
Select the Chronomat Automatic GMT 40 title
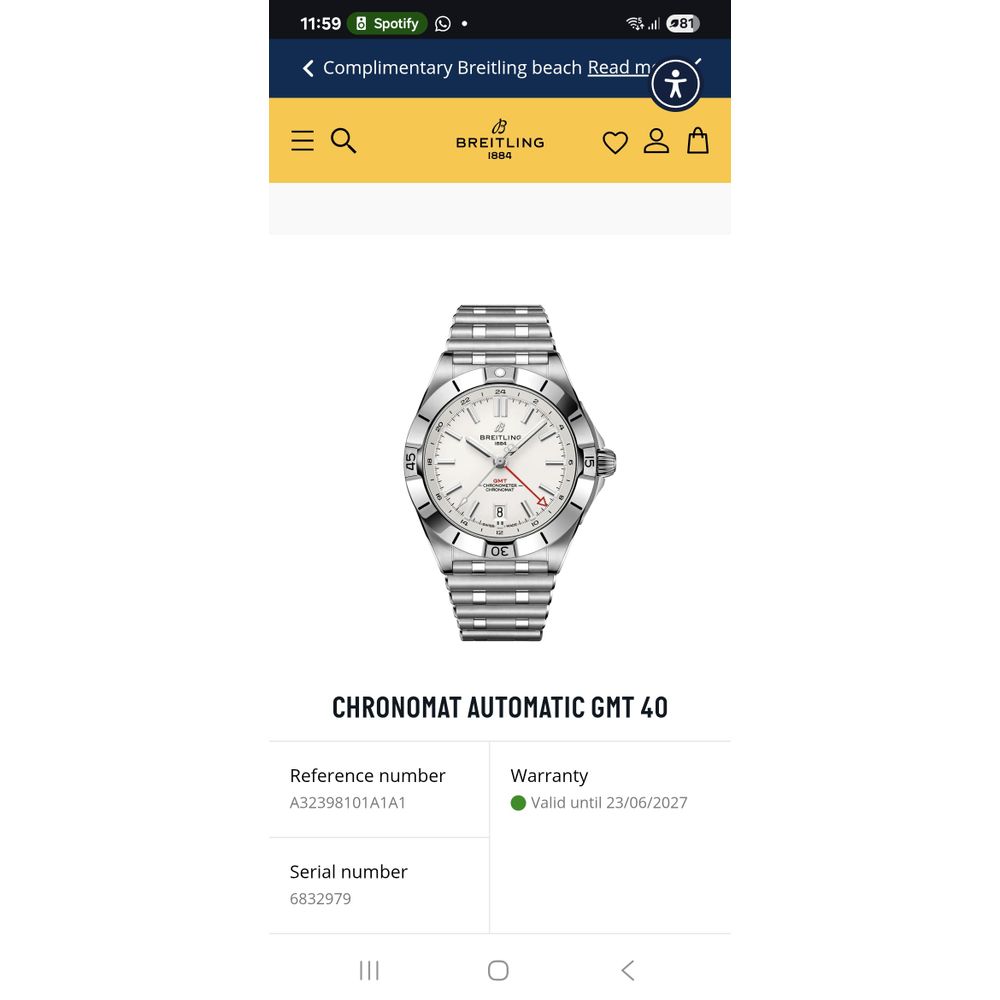(x=500, y=707)
